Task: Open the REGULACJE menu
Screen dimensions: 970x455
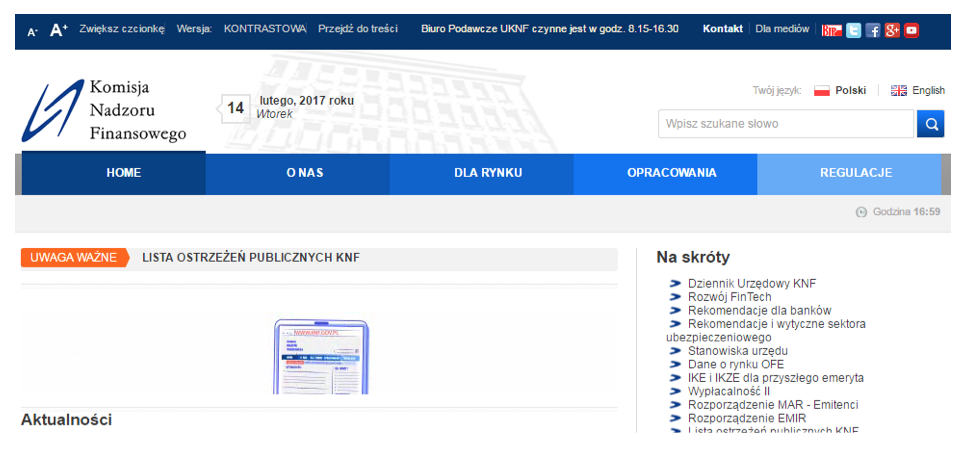Action: tap(849, 173)
